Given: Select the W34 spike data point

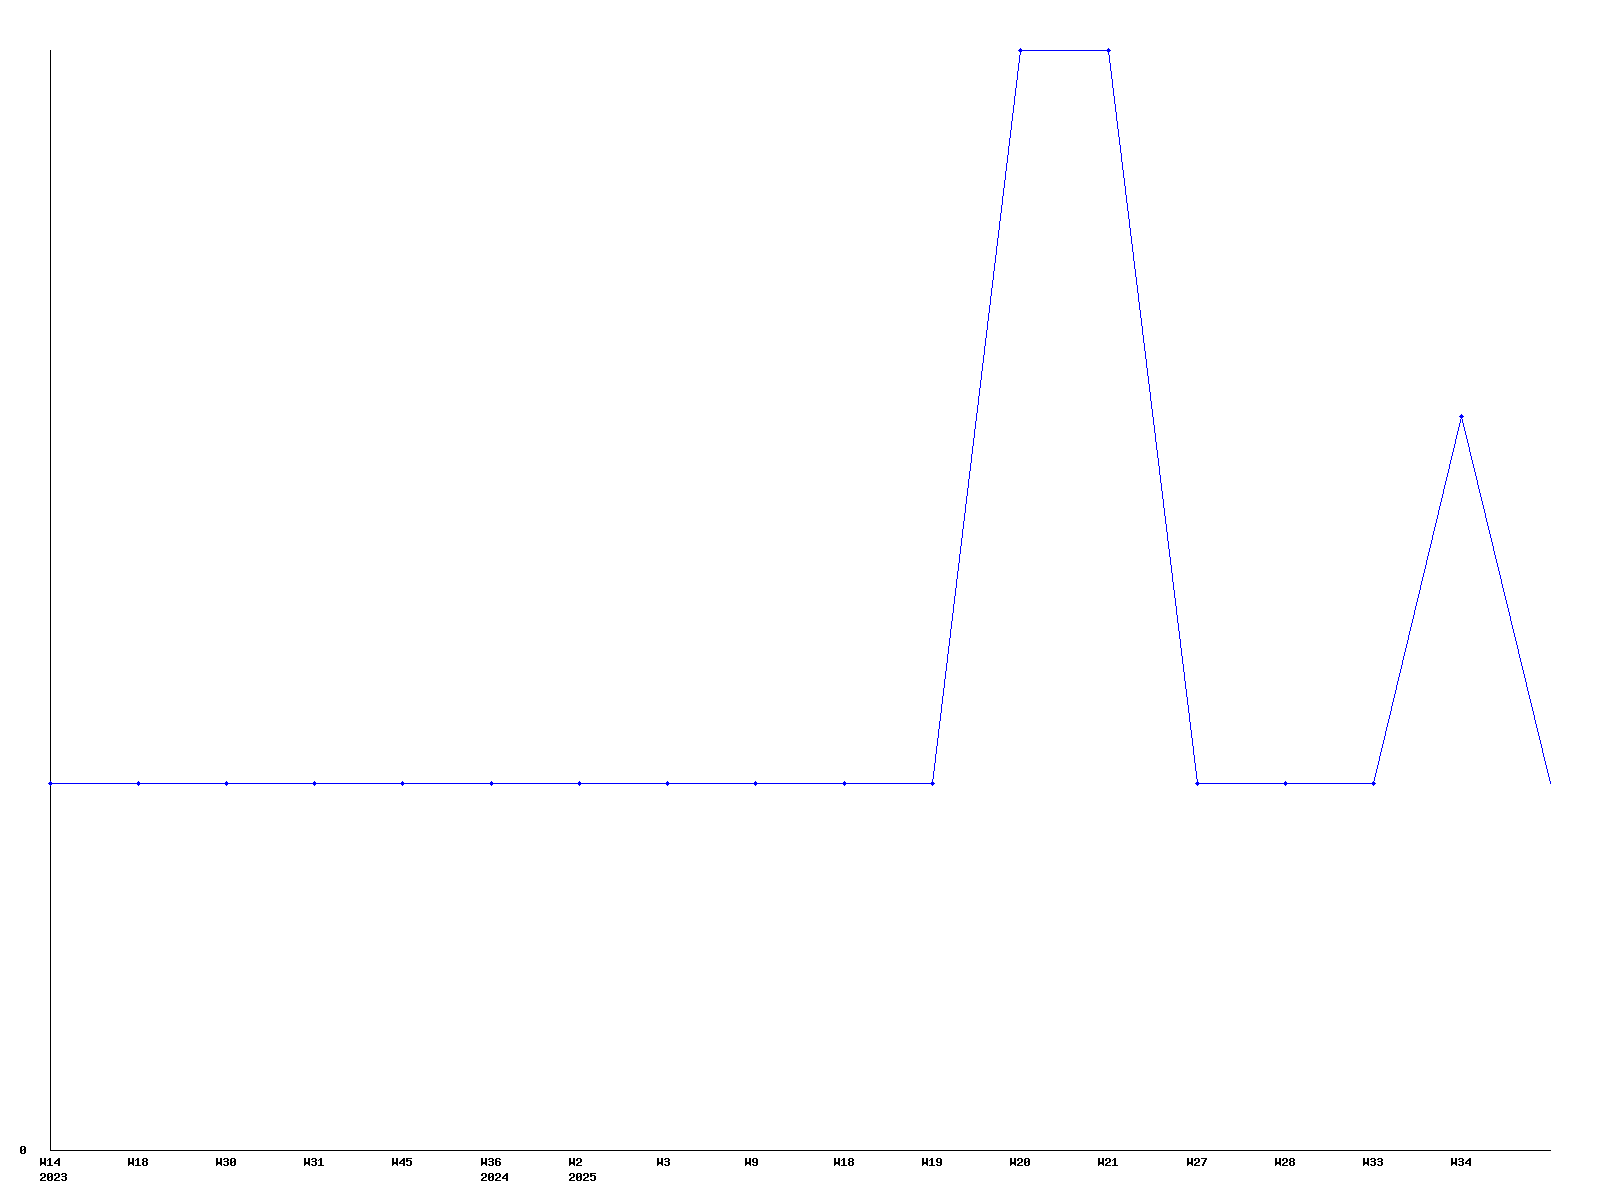Looking at the screenshot, I should point(1461,416).
